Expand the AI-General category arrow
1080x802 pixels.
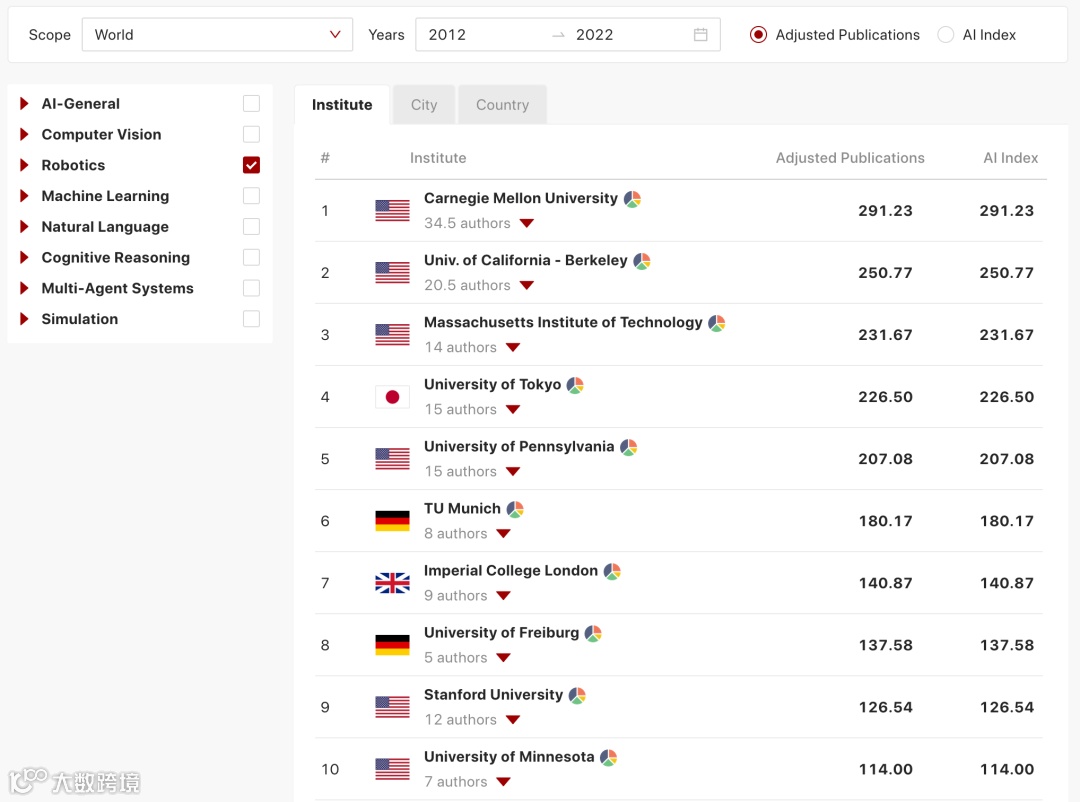pyautogui.click(x=24, y=103)
